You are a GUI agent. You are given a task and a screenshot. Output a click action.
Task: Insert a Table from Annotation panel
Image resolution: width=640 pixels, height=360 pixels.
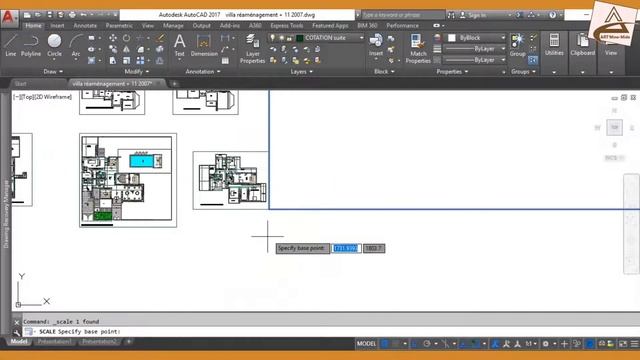pos(225,61)
